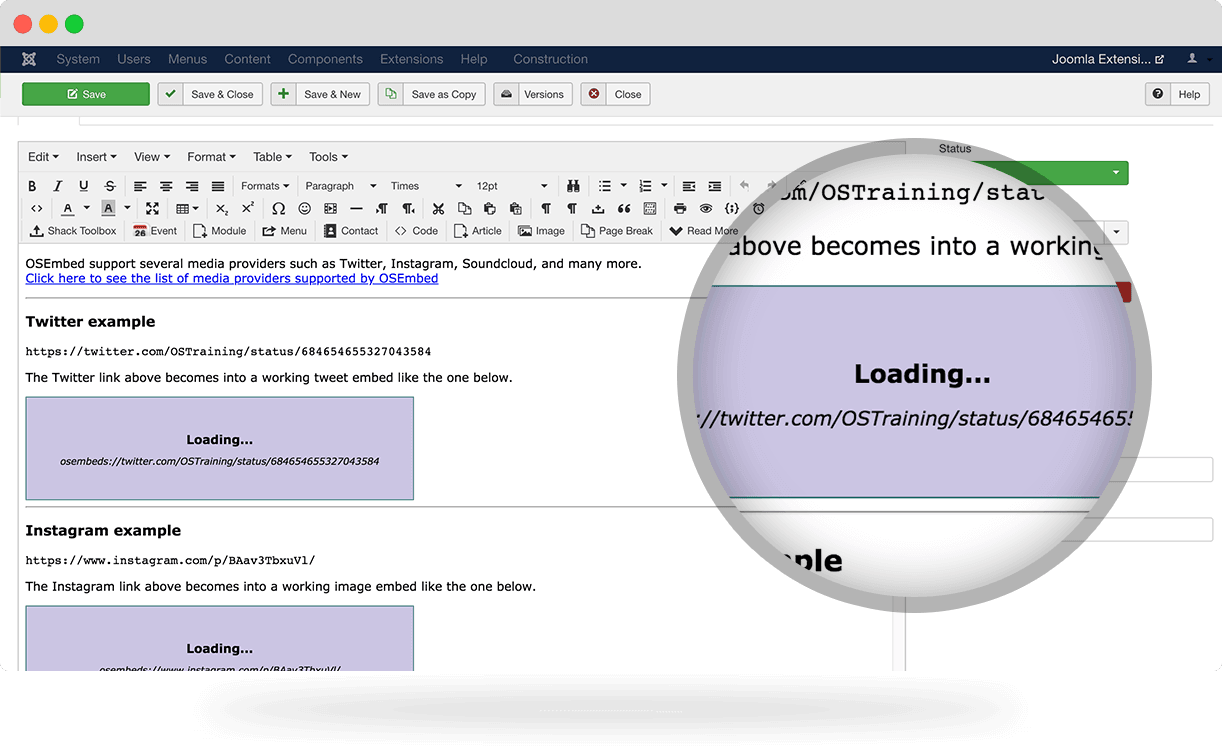Screen dimensions: 1222x748
Task: Set right-to-left text direction
Action: coord(408,208)
